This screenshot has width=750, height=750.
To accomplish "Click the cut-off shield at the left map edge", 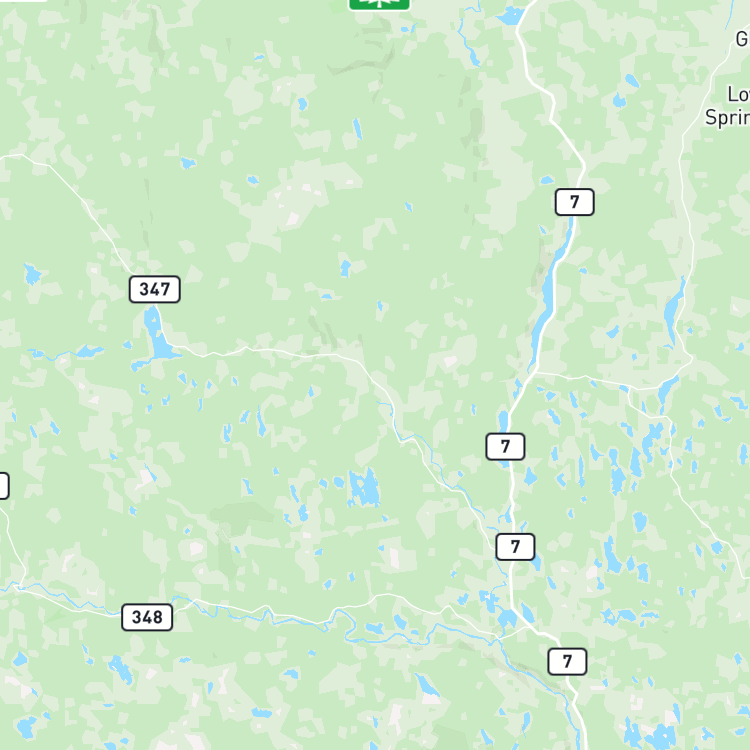I will (x=4, y=486).
